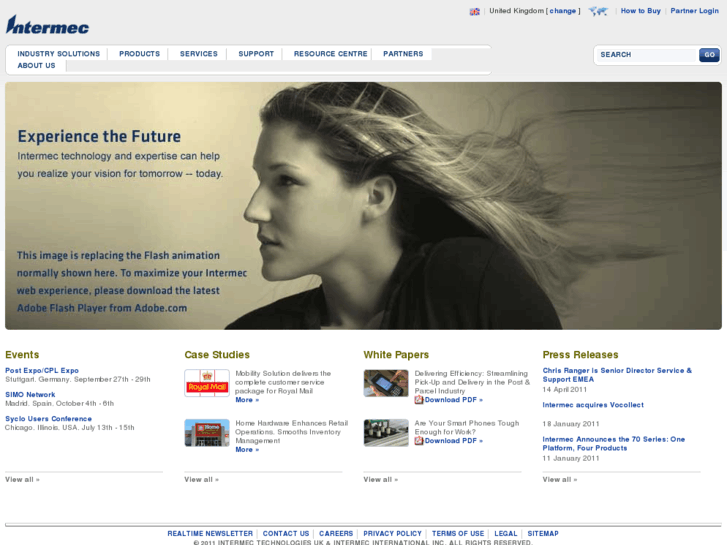
Task: Open the Partner Login link
Action: coord(695,11)
